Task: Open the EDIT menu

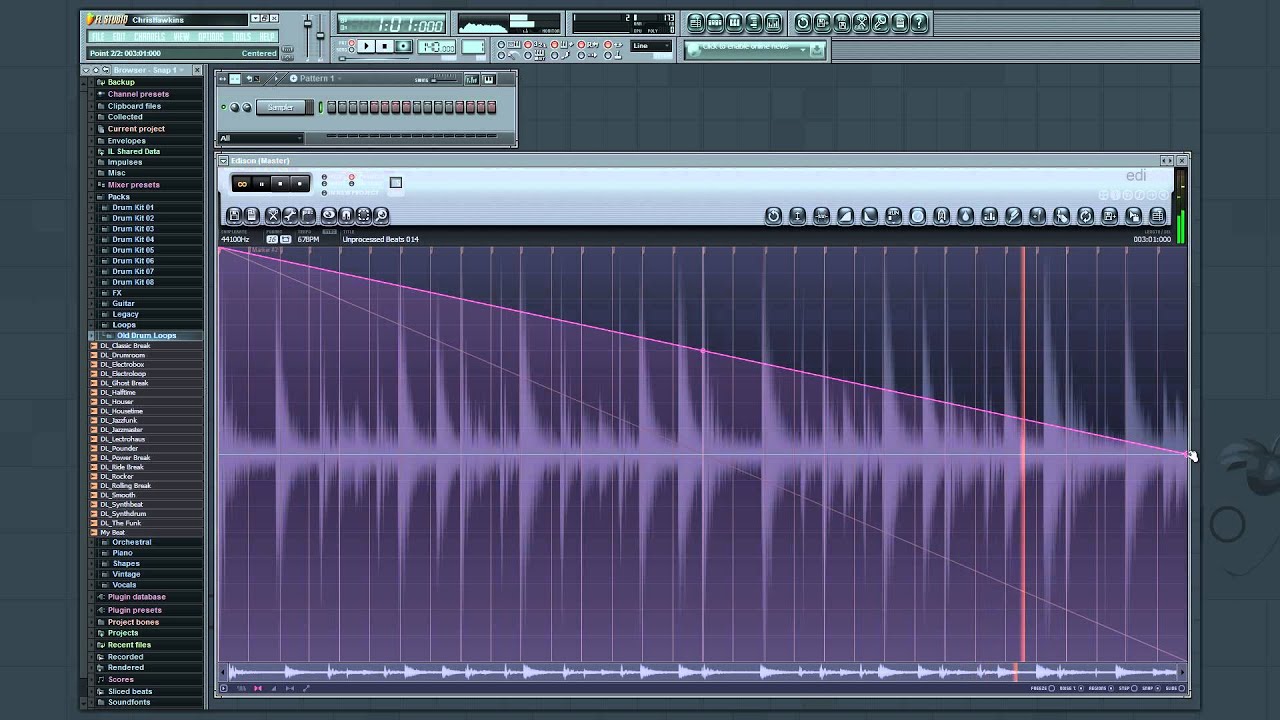Action: click(119, 37)
